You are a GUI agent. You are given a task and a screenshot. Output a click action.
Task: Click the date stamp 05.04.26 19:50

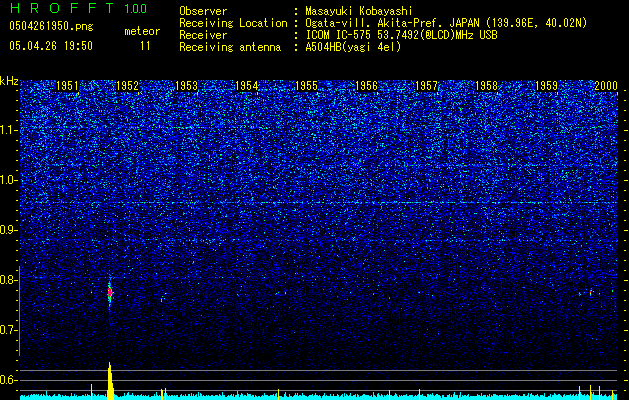[x=51, y=46]
